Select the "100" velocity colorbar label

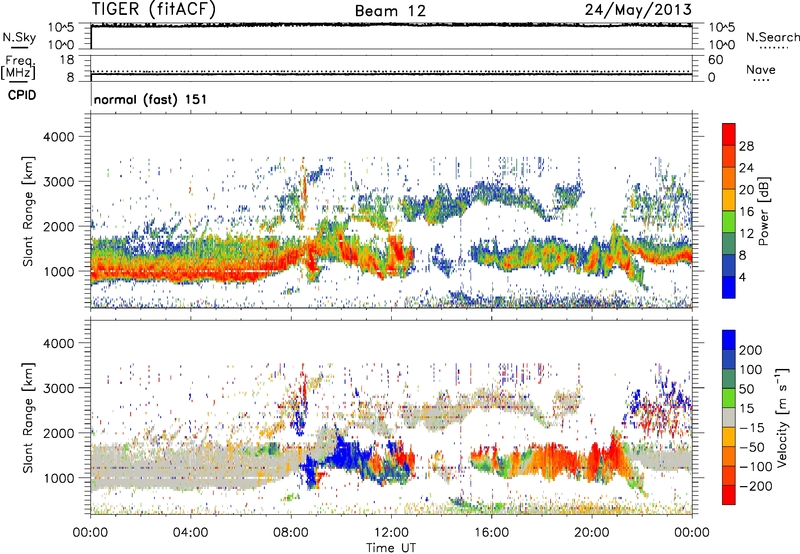pyautogui.click(x=751, y=370)
